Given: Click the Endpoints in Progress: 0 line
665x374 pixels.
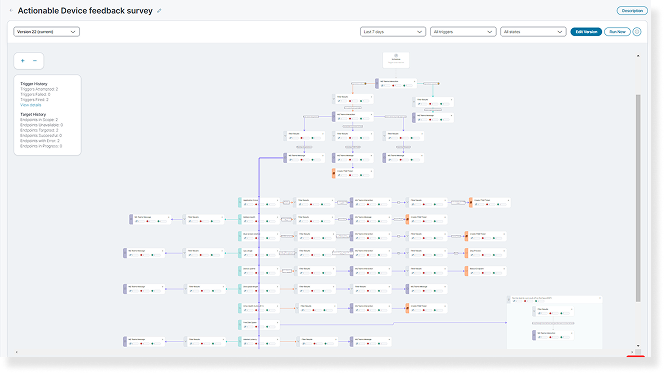Looking at the screenshot, I should (41, 146).
